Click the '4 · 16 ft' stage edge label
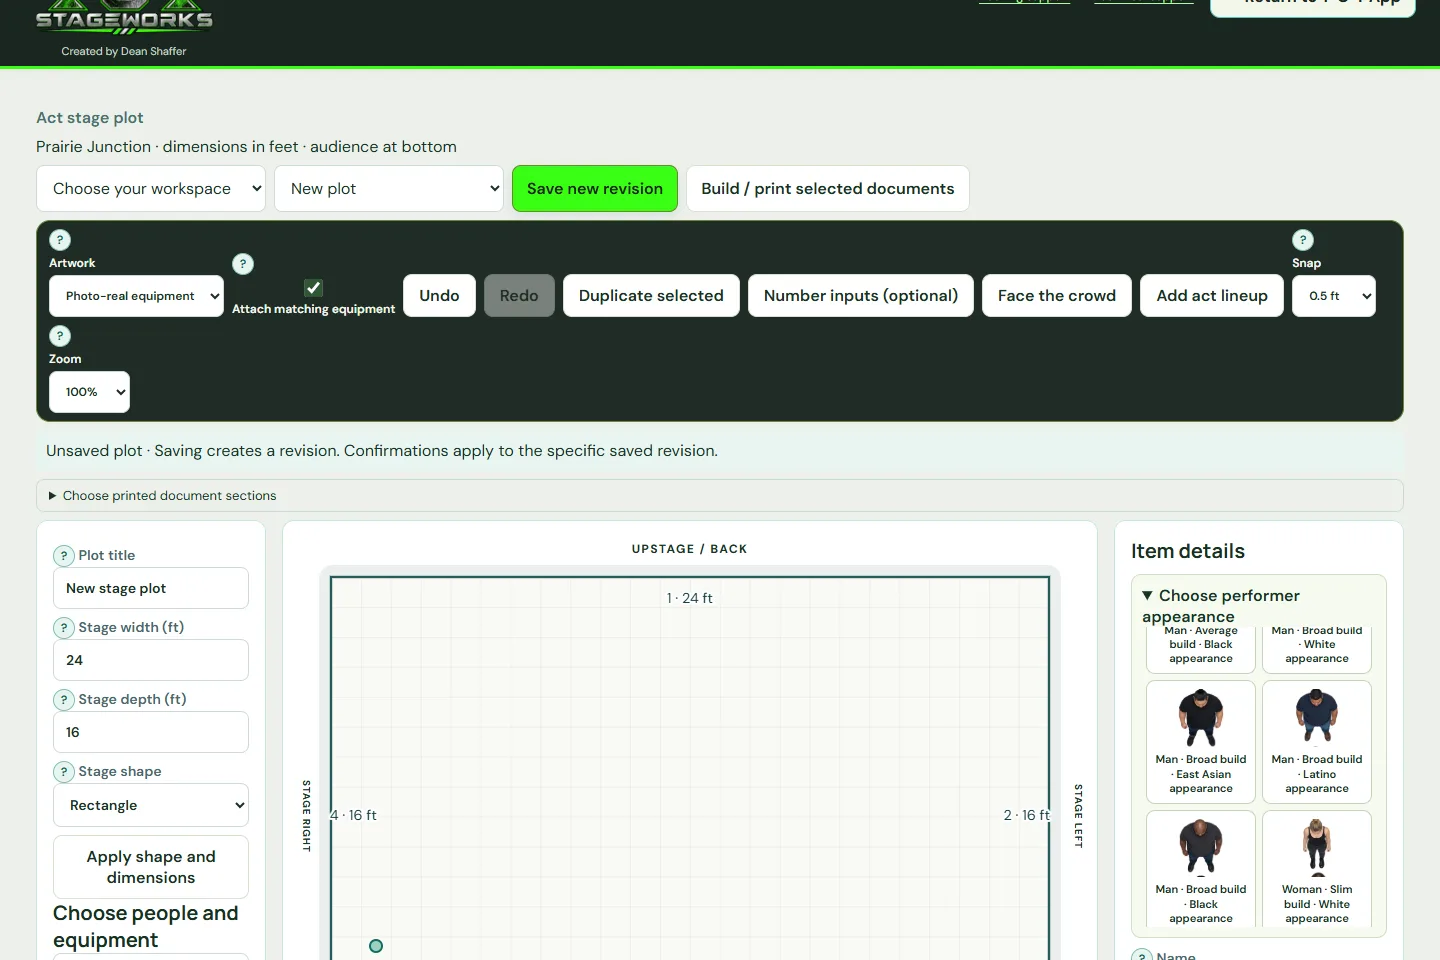 point(354,815)
